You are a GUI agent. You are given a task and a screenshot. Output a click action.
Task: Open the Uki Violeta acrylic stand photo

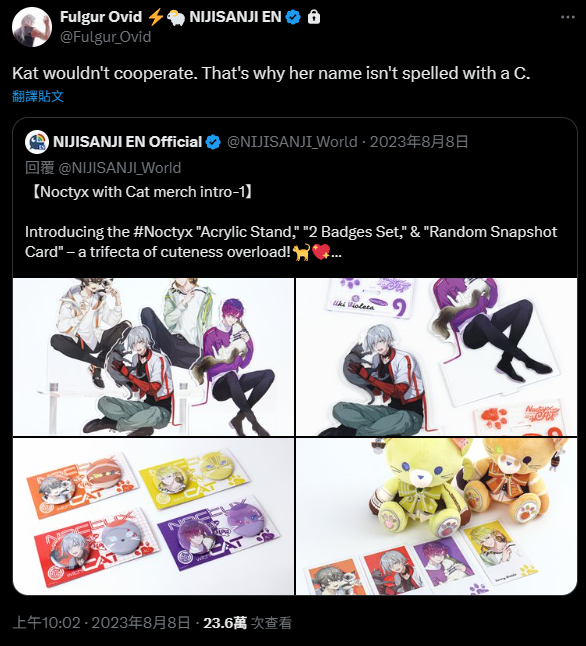click(x=436, y=357)
